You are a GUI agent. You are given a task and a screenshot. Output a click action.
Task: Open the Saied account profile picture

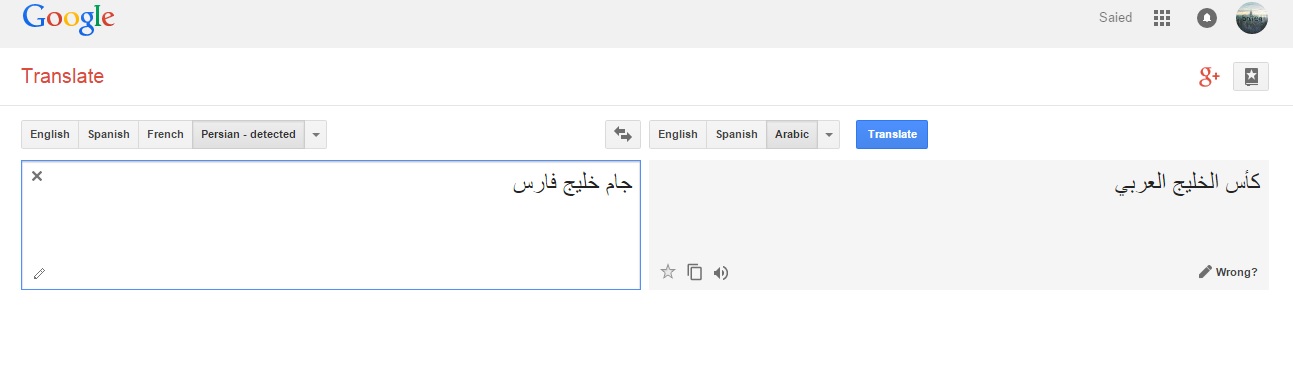(x=1252, y=18)
